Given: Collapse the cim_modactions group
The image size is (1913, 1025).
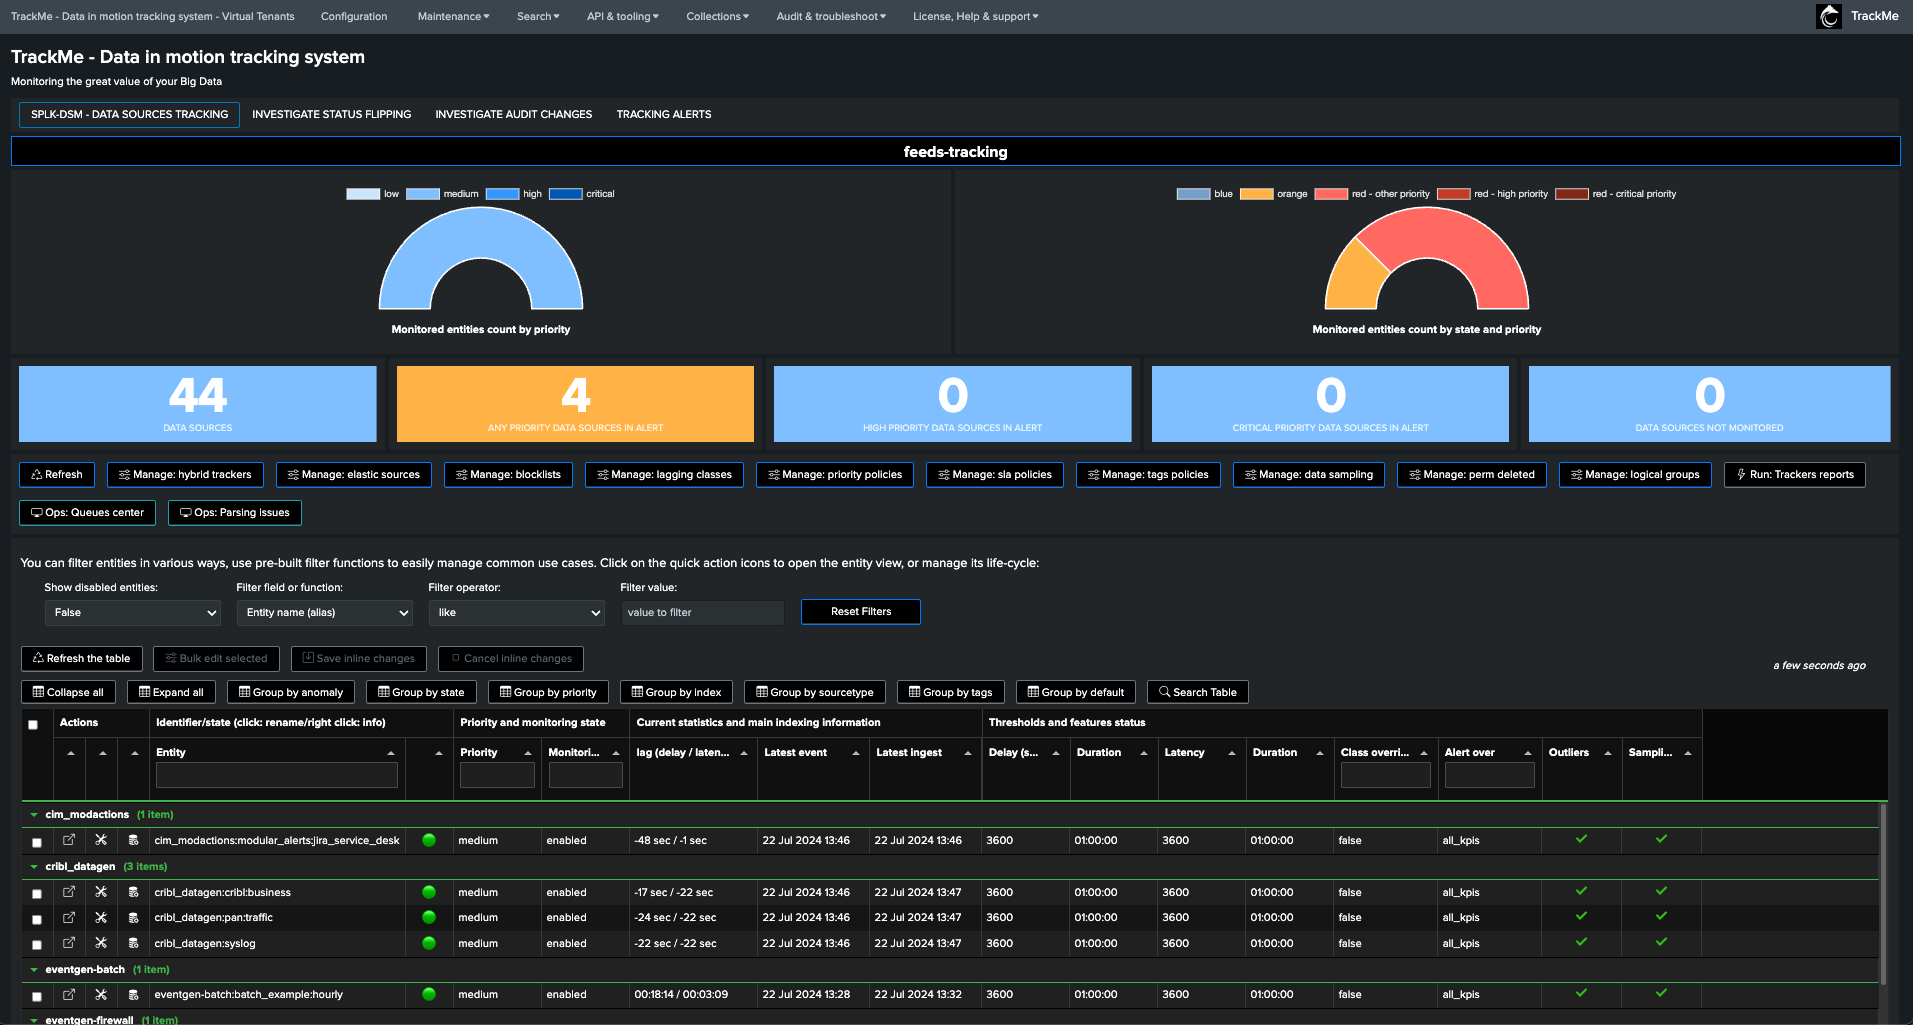Looking at the screenshot, I should coord(34,815).
